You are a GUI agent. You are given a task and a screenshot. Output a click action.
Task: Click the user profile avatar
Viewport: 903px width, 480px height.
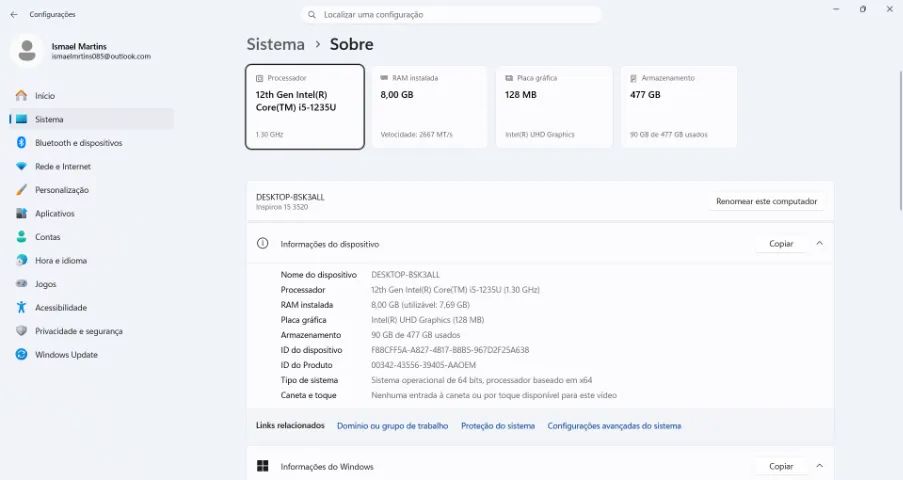26,51
